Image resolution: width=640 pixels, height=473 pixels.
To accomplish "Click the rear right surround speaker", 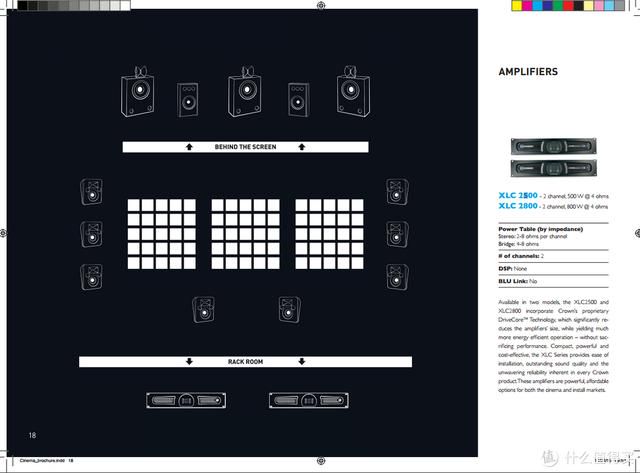I will [290, 309].
